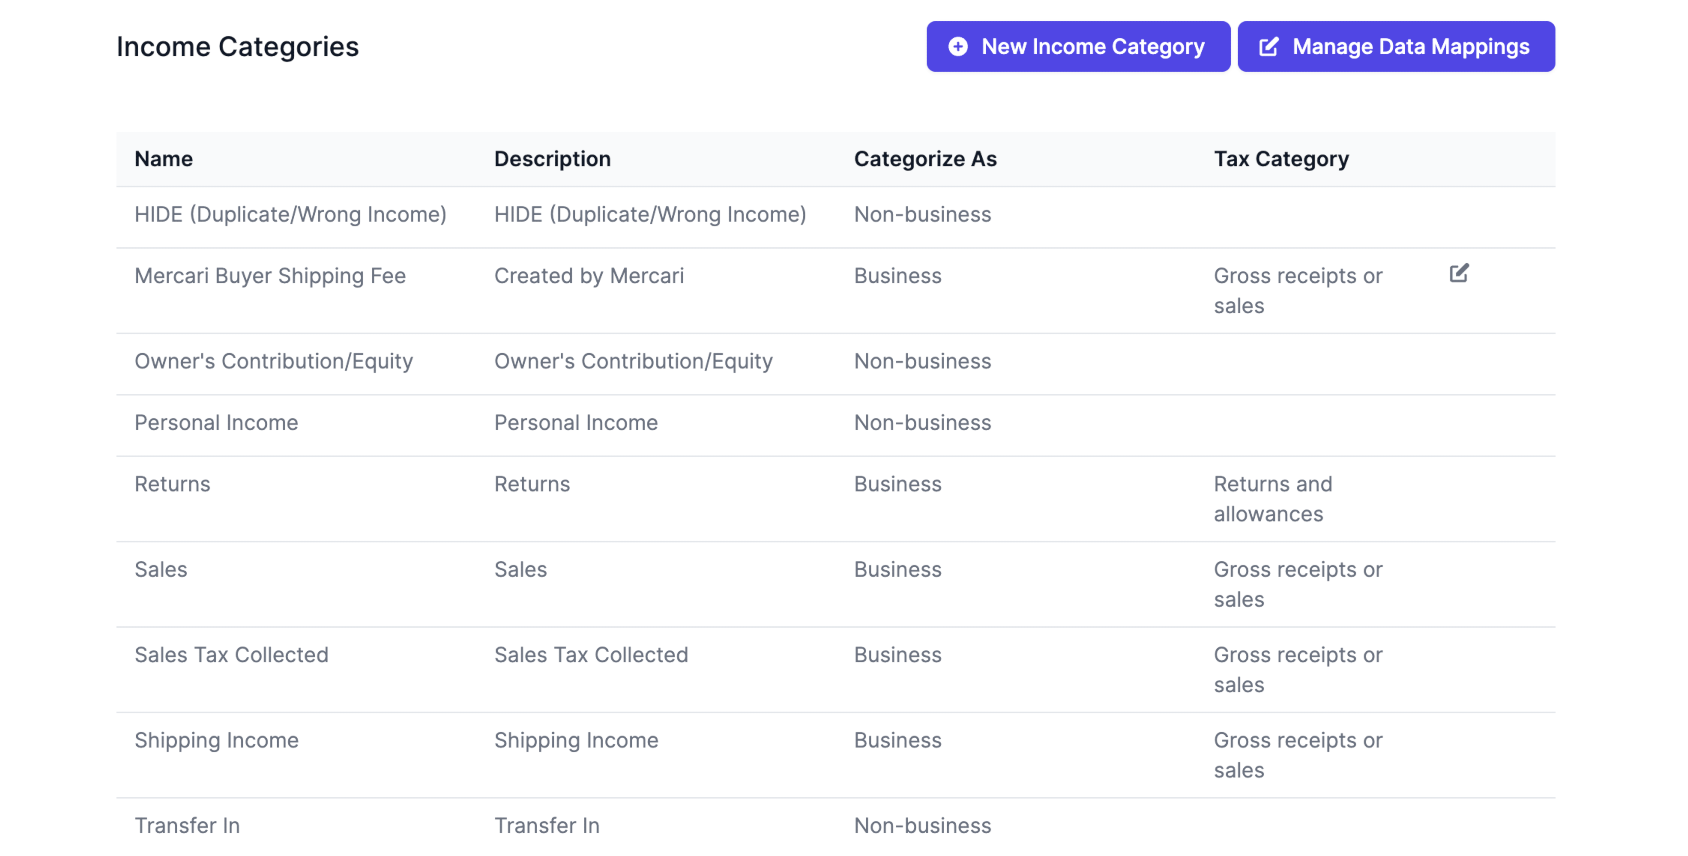Click the Name column header
Viewport: 1688px width, 856px height.
(x=164, y=159)
